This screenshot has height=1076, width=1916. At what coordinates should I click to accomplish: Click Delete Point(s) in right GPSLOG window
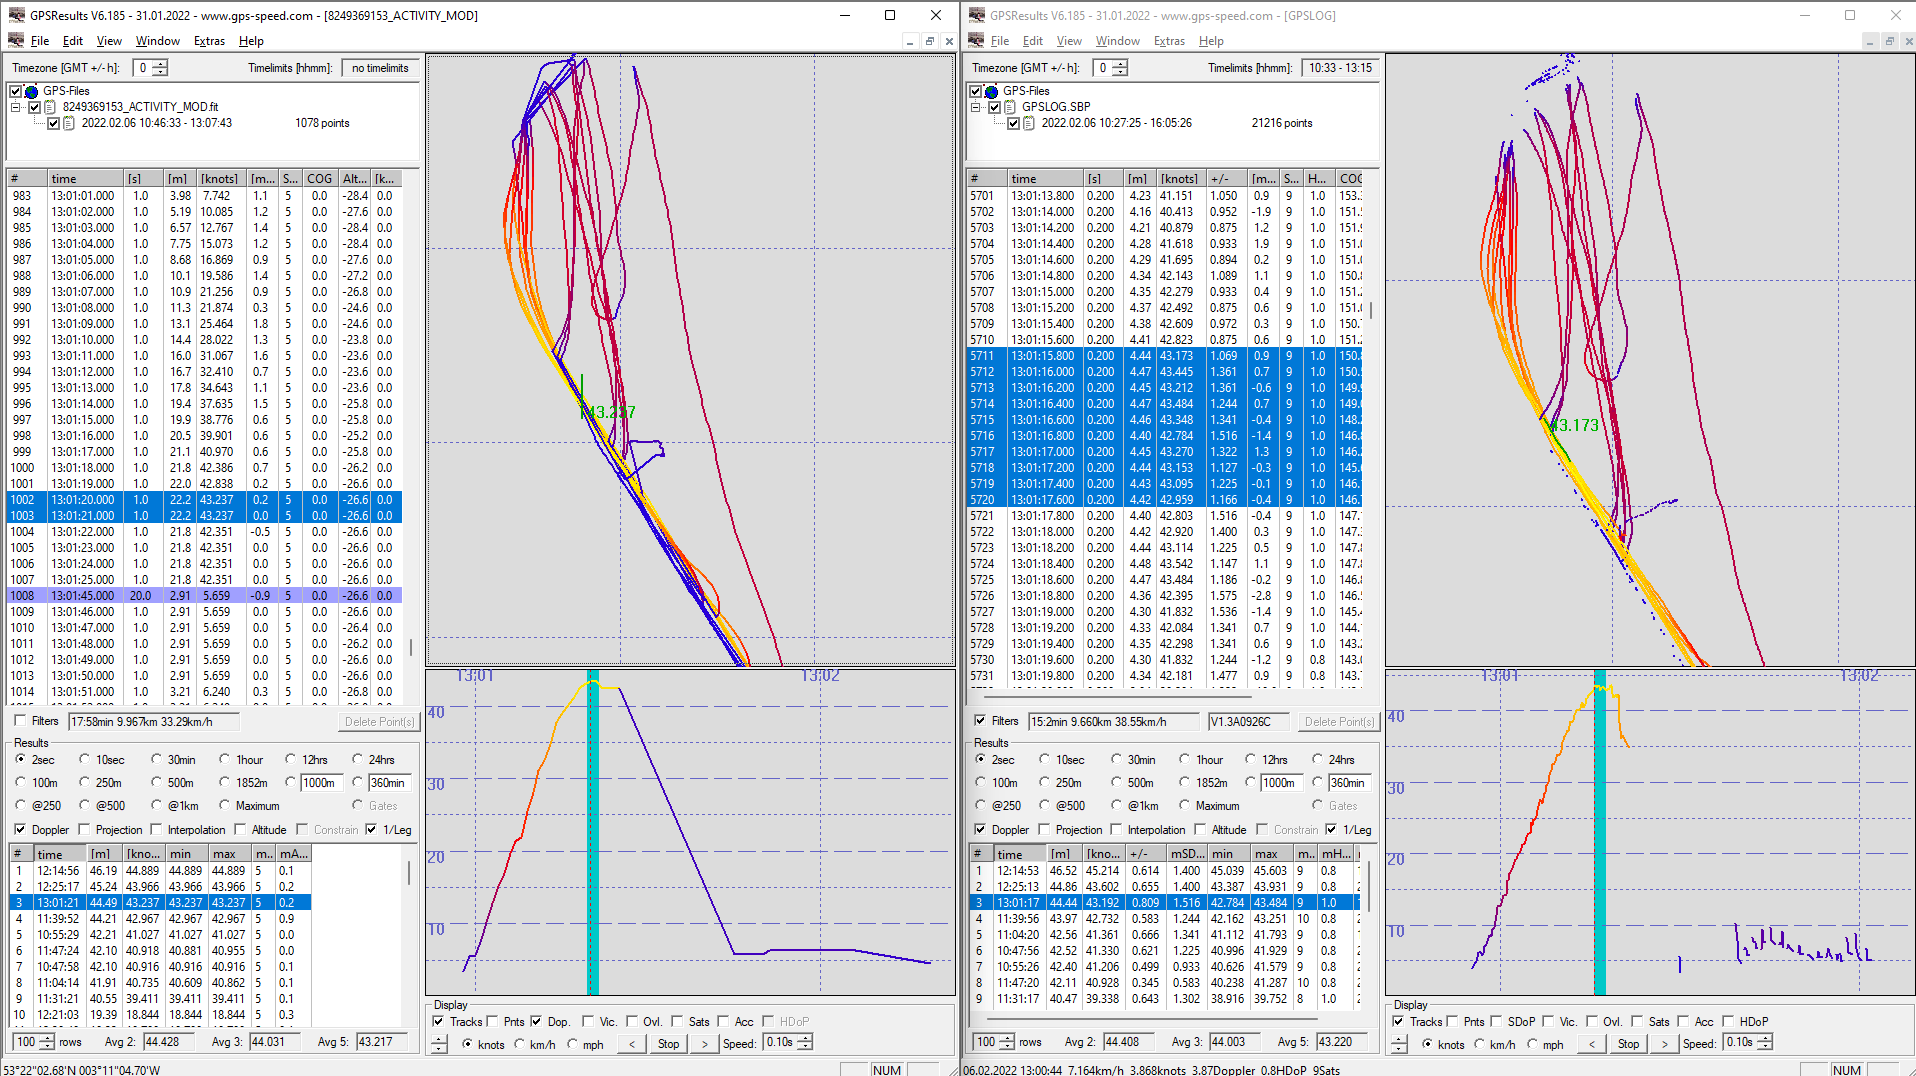1339,721
